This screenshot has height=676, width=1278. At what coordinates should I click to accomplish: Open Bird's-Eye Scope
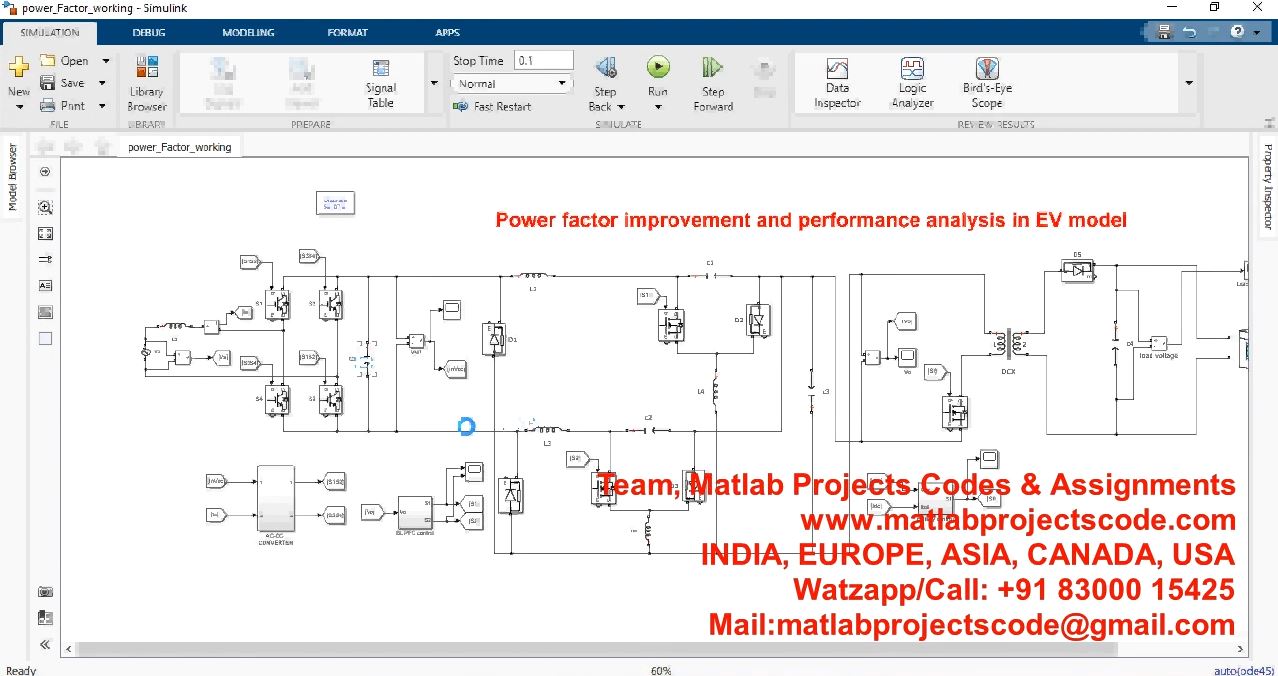coord(986,82)
